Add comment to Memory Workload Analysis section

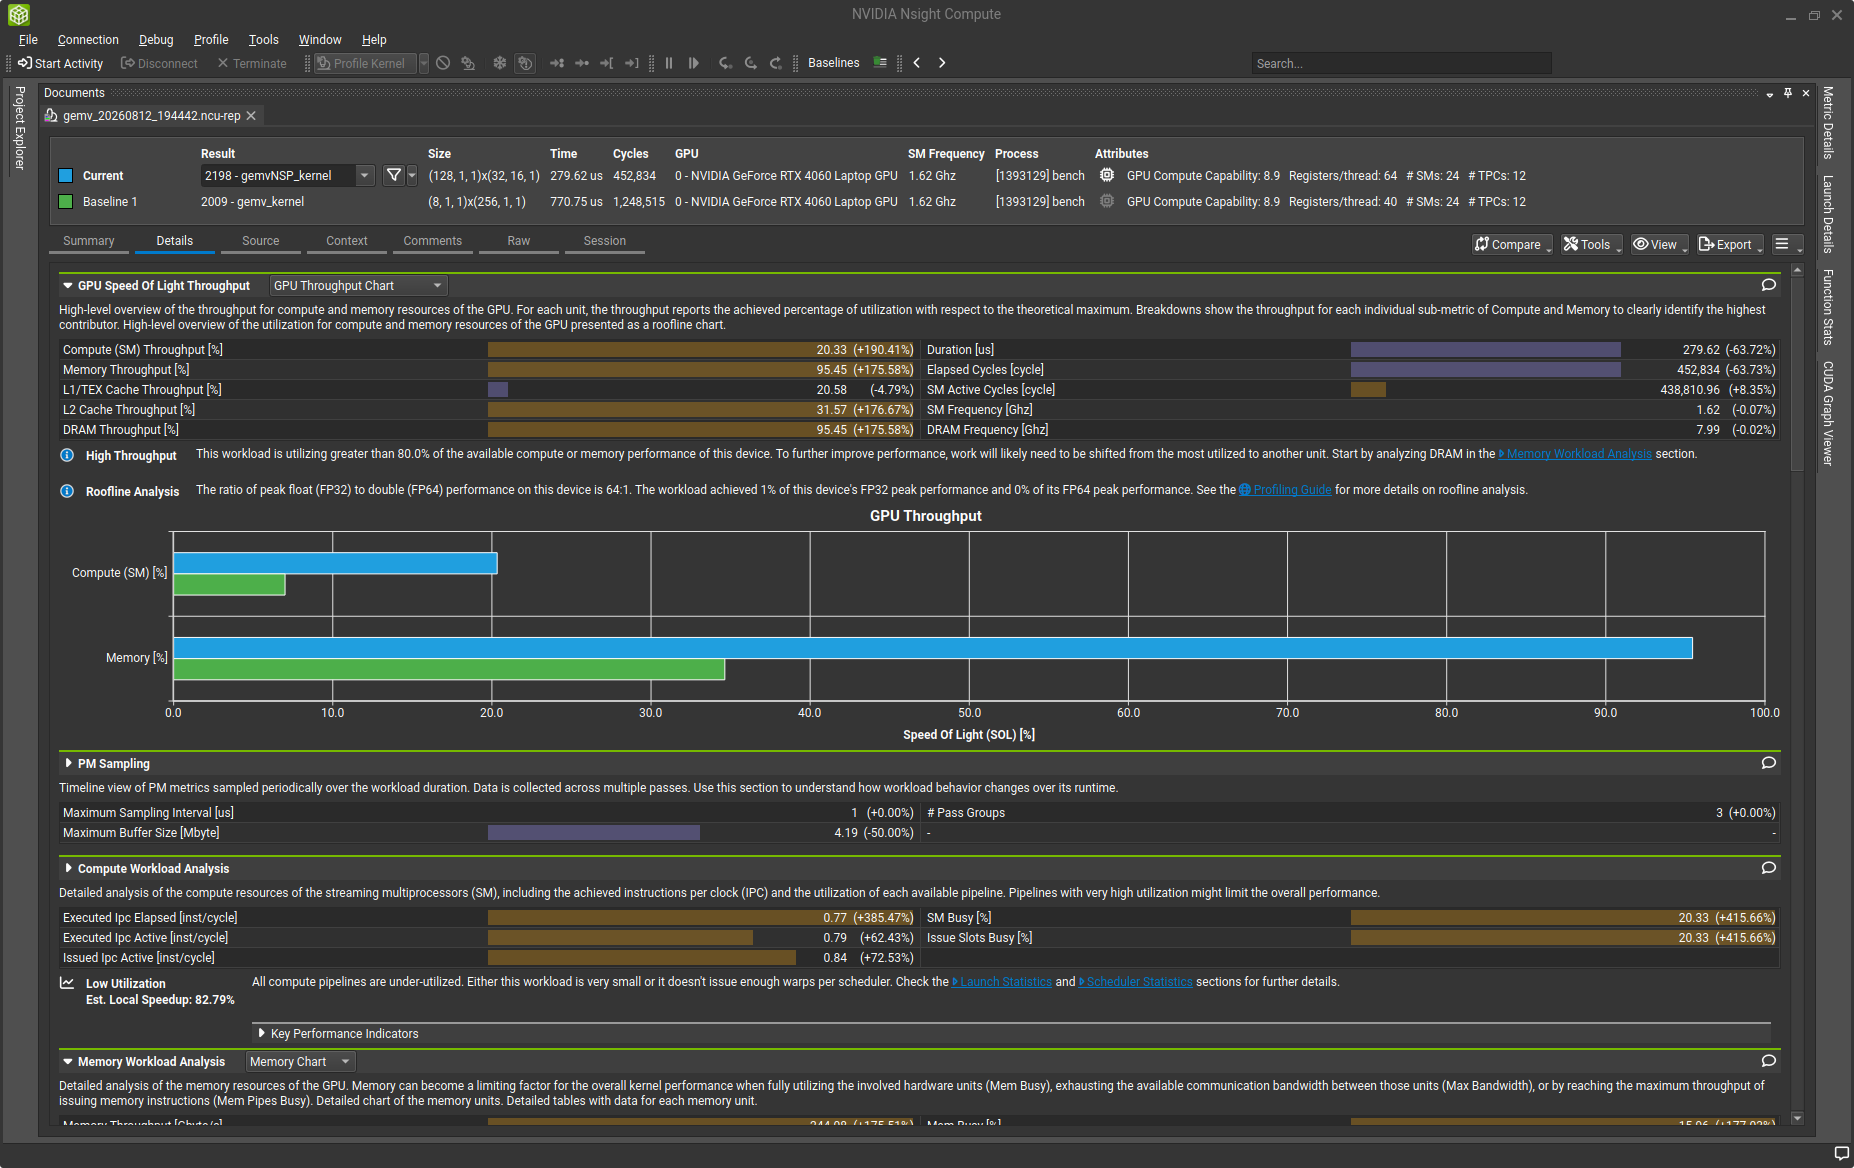tap(1769, 1061)
